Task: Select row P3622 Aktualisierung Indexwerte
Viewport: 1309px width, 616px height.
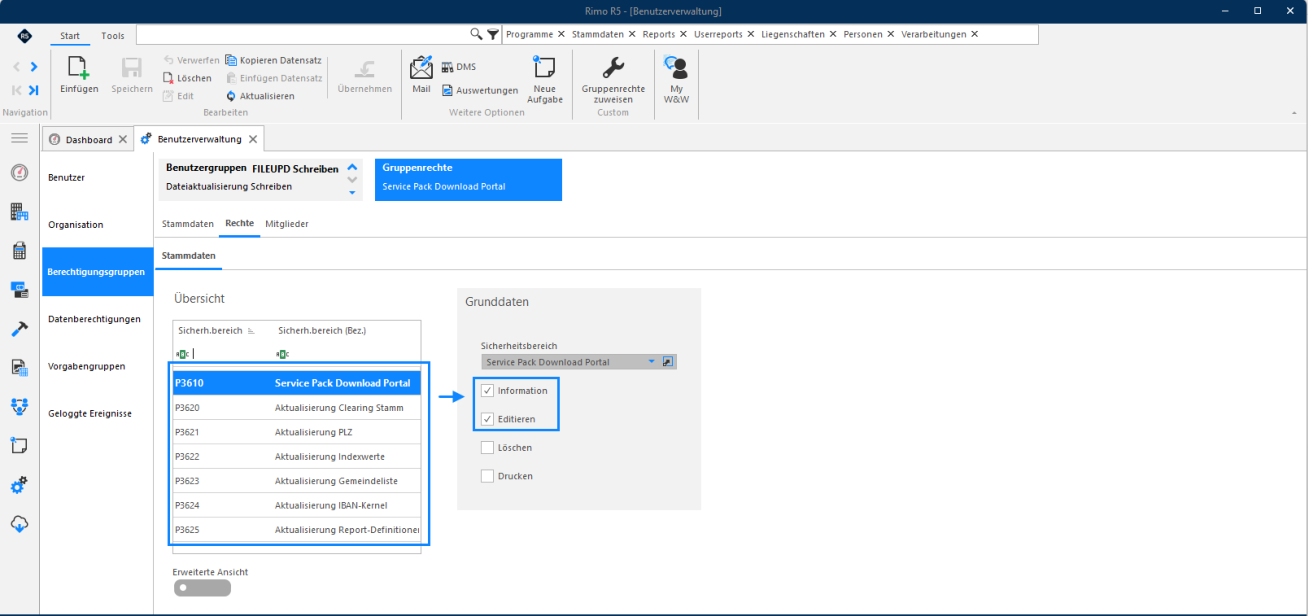Action: pos(297,457)
